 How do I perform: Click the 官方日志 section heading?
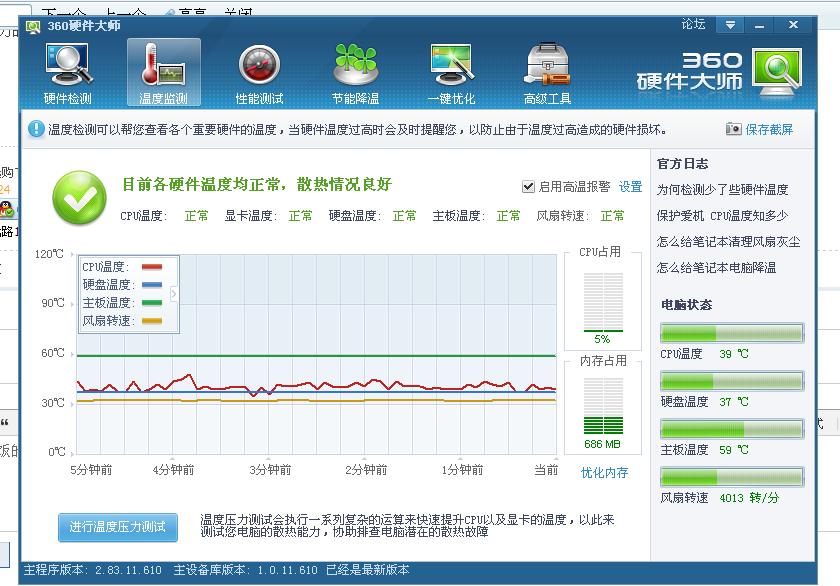coord(682,164)
